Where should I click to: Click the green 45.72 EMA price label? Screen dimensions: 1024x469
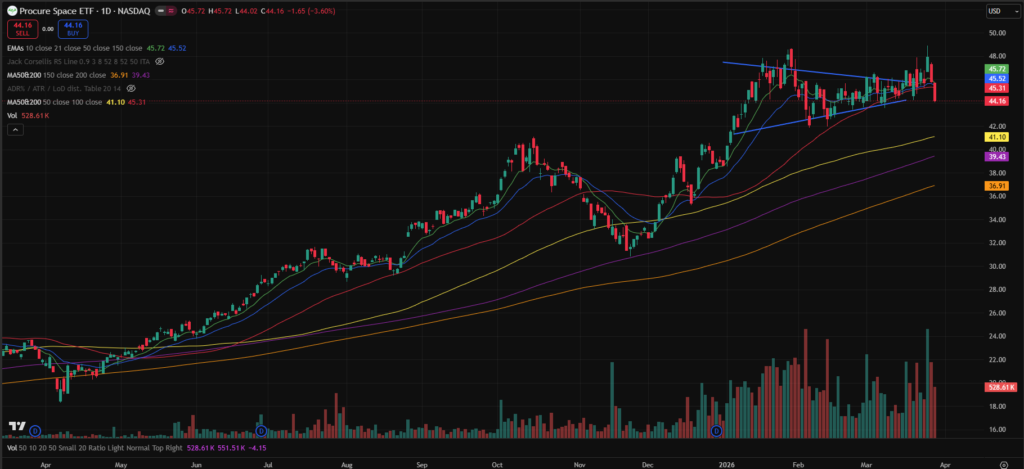(x=996, y=68)
